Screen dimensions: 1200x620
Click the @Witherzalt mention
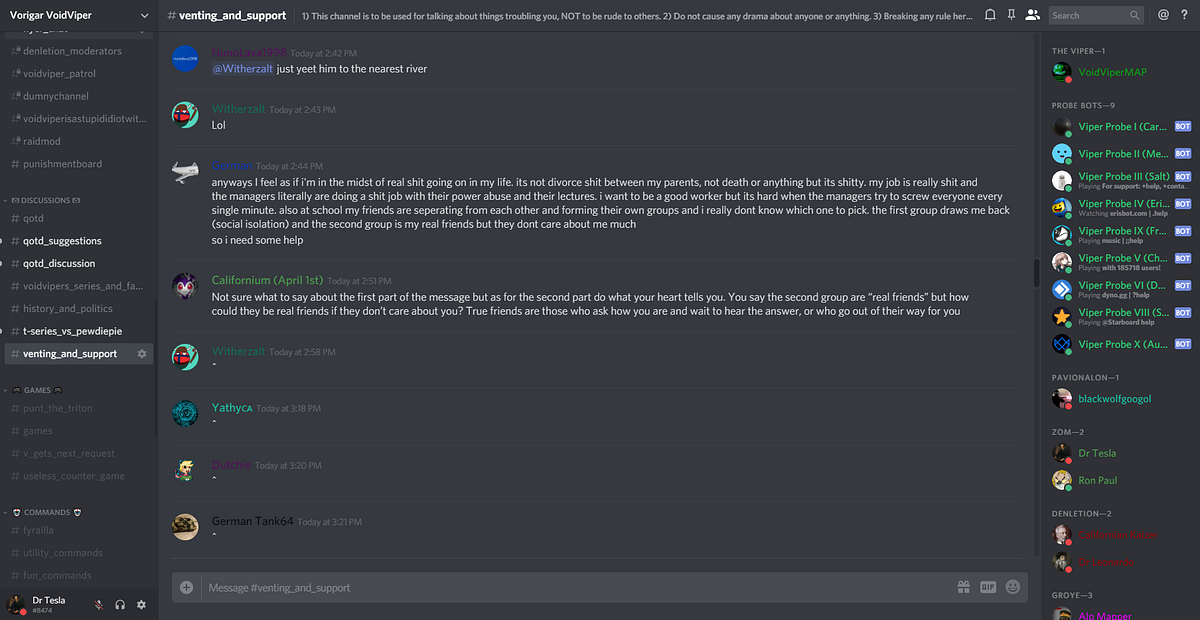[243, 69]
